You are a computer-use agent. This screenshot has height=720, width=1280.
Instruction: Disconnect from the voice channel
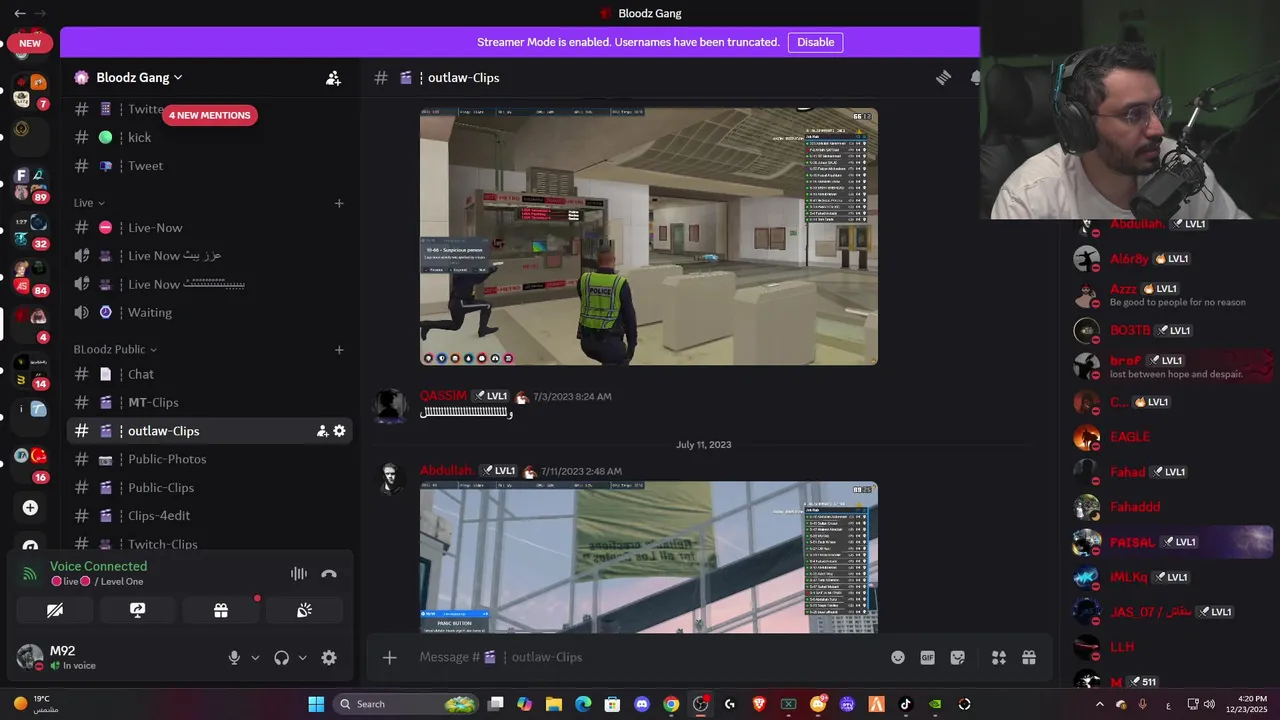tap(329, 573)
